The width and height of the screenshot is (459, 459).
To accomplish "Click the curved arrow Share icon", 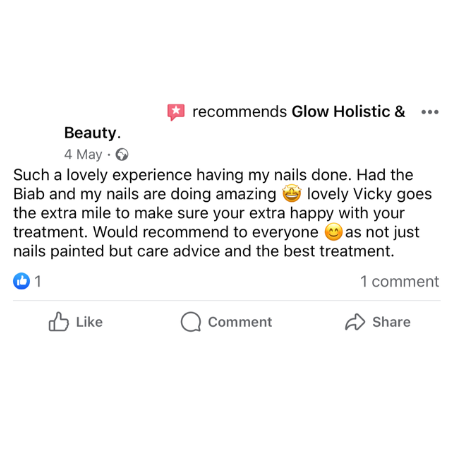I will coord(355,322).
